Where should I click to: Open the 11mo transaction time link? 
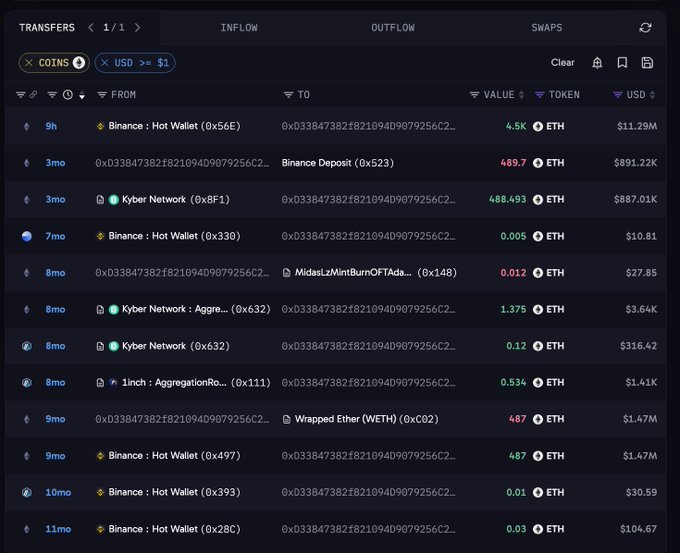tap(58, 529)
